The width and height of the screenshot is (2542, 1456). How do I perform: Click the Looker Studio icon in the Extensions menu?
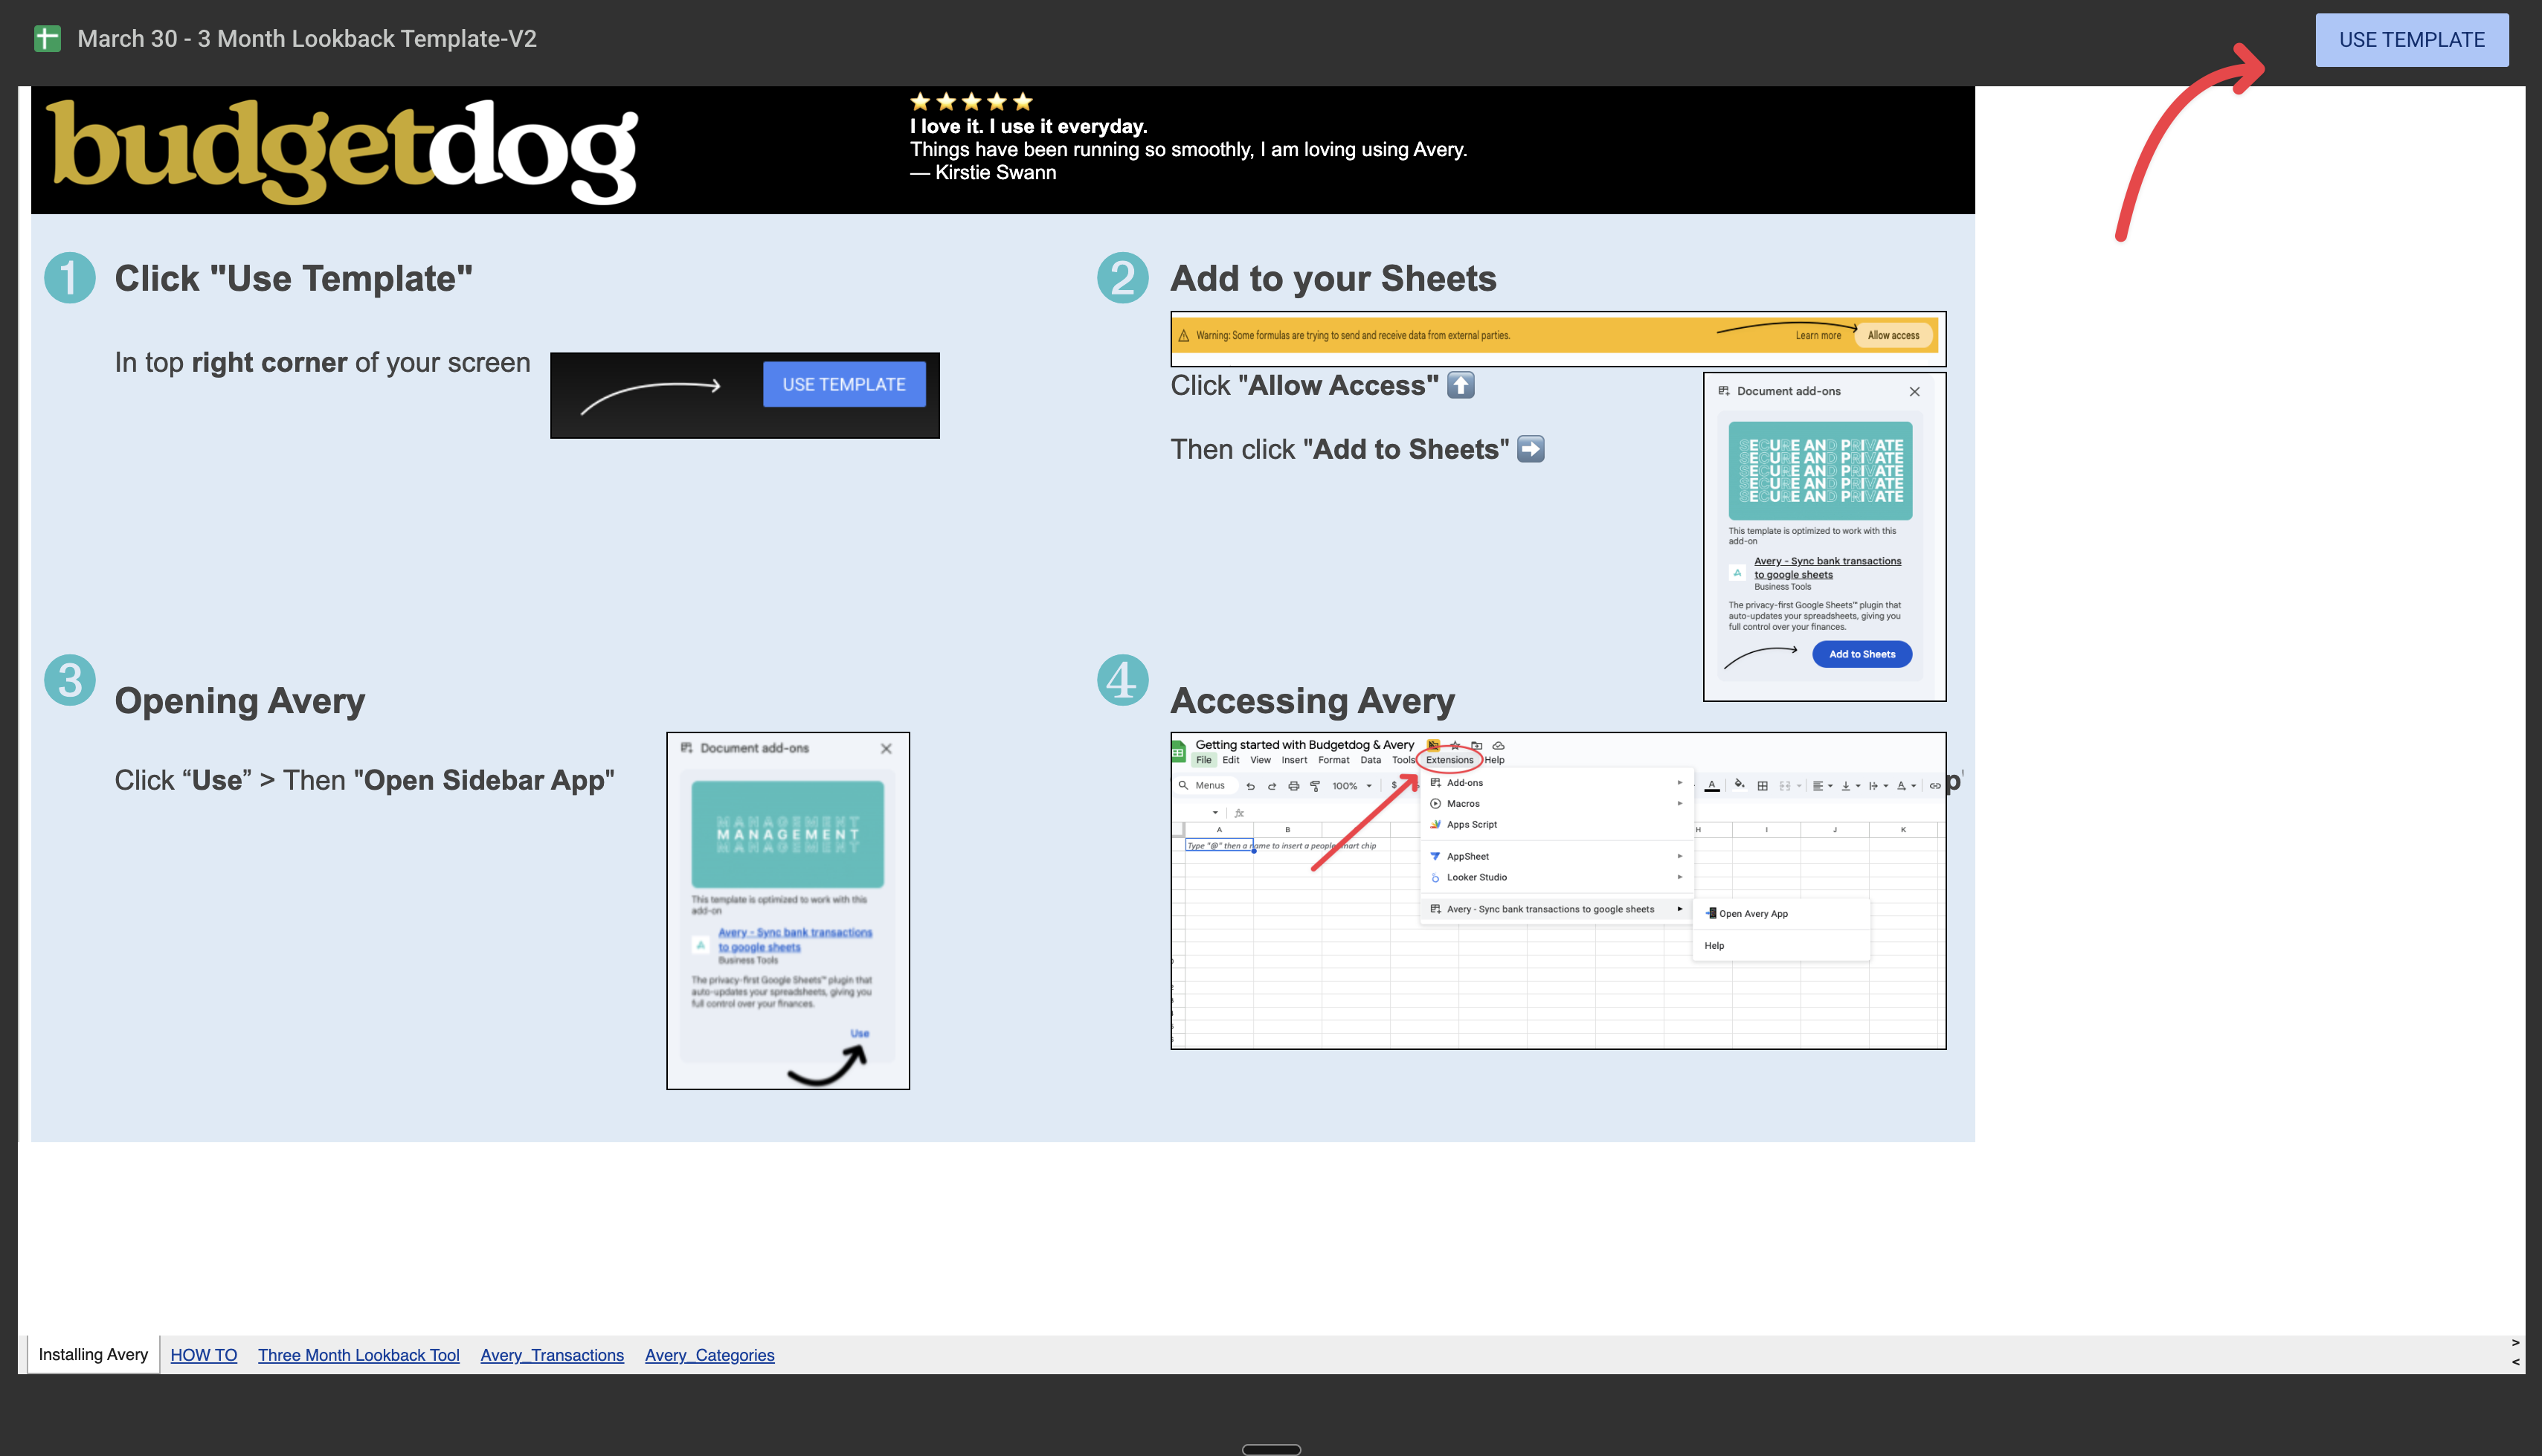pos(1435,878)
